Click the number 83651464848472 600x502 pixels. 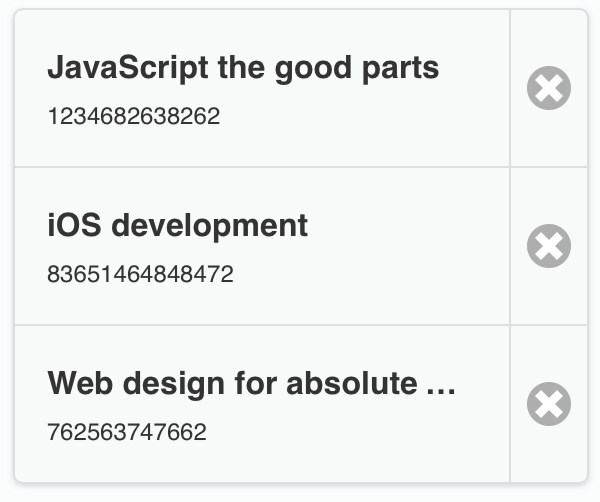(x=140, y=274)
